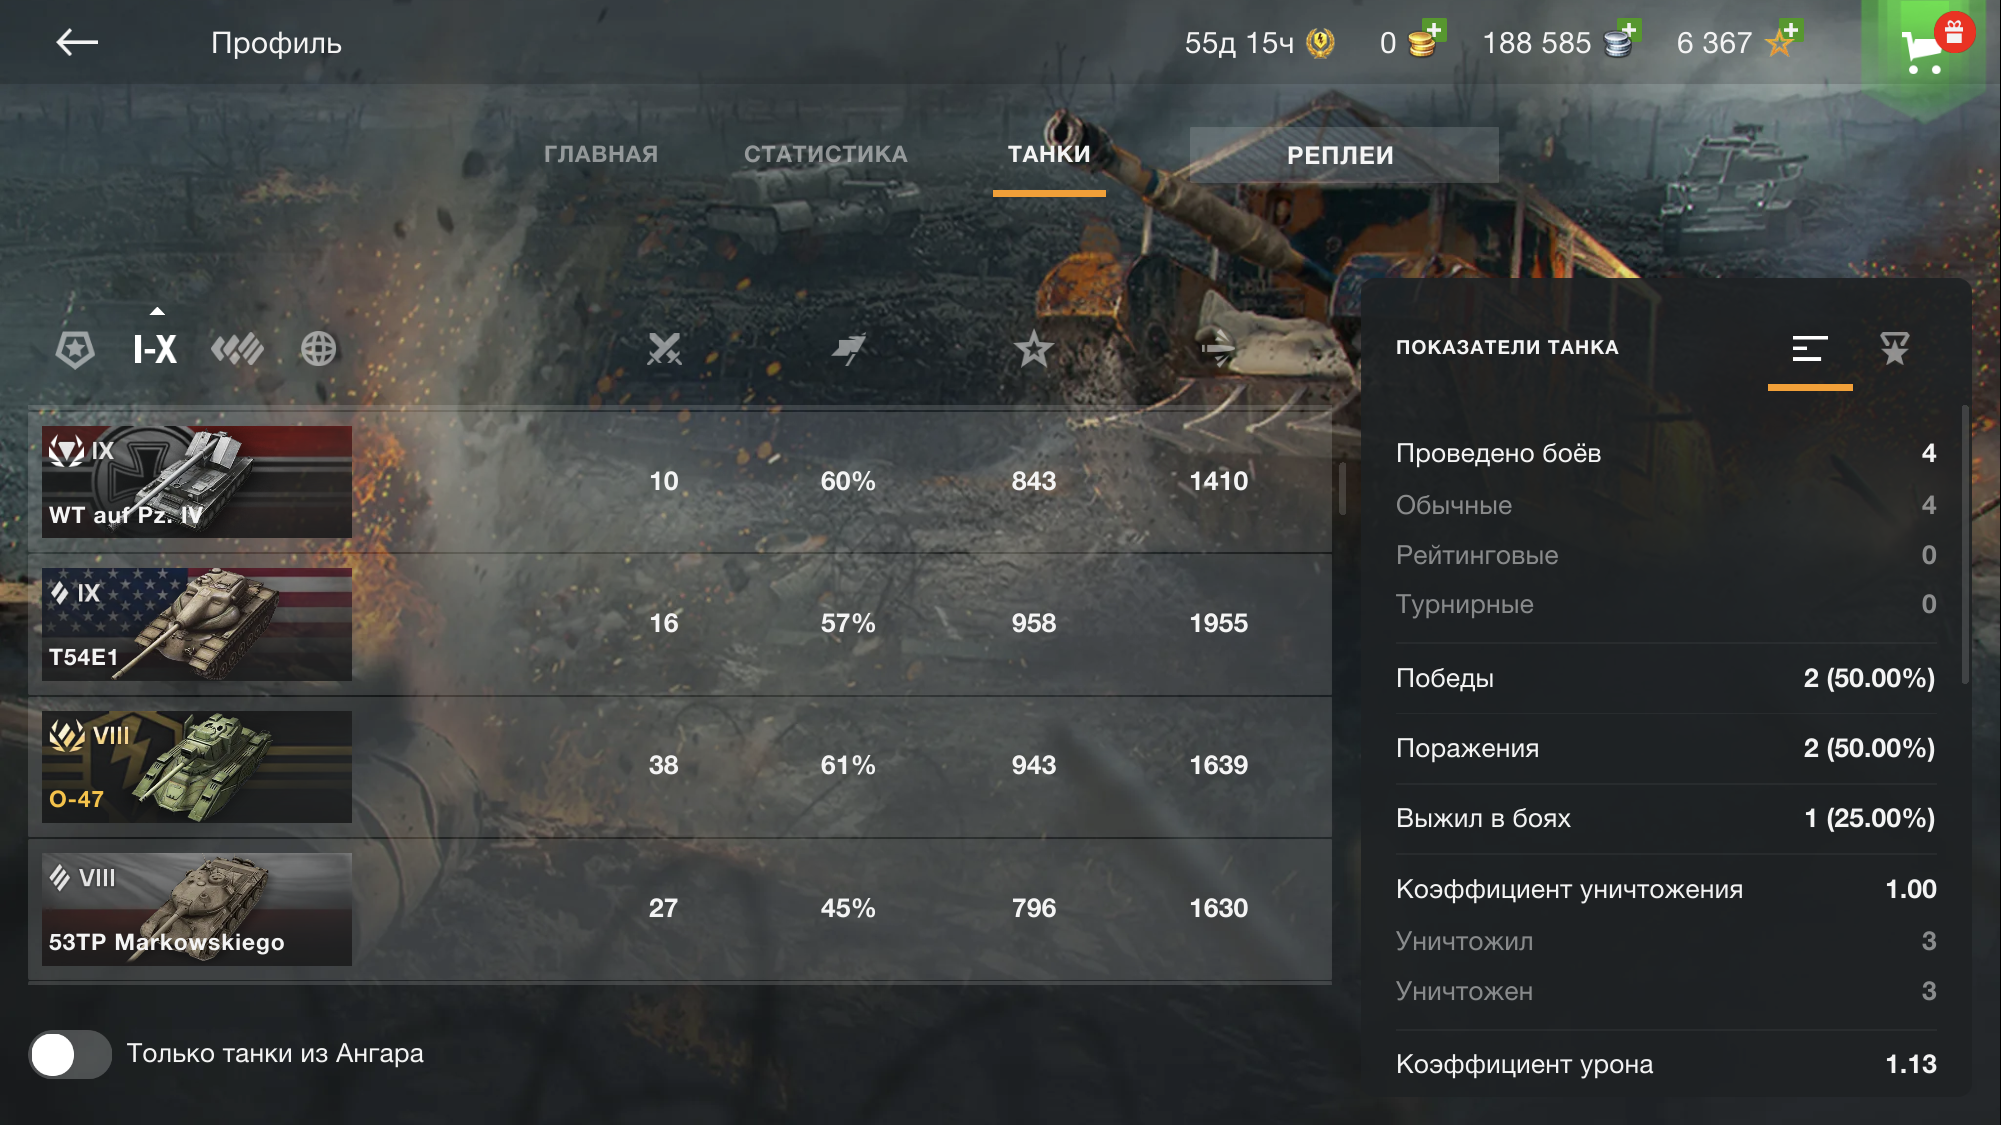
Task: Select the T54E1 tank row
Action: coord(680,624)
